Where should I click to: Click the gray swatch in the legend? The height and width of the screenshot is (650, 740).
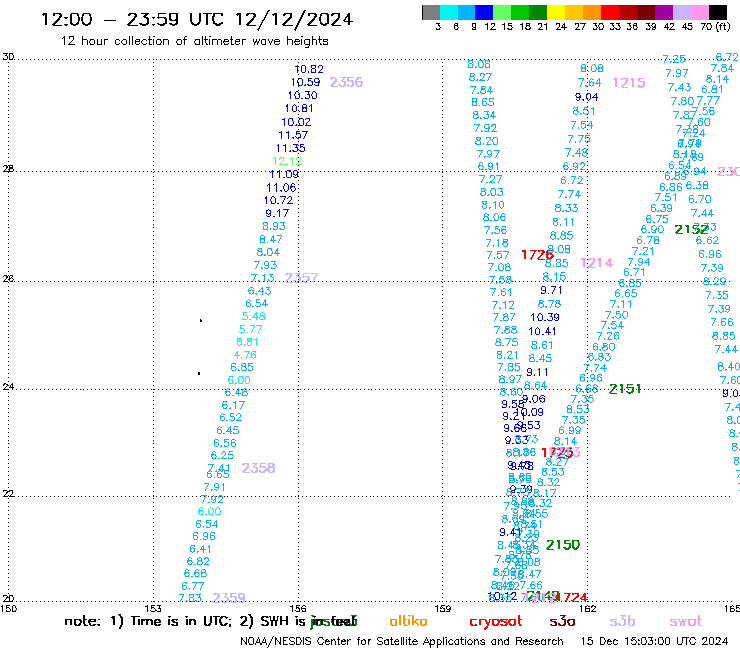coord(431,12)
